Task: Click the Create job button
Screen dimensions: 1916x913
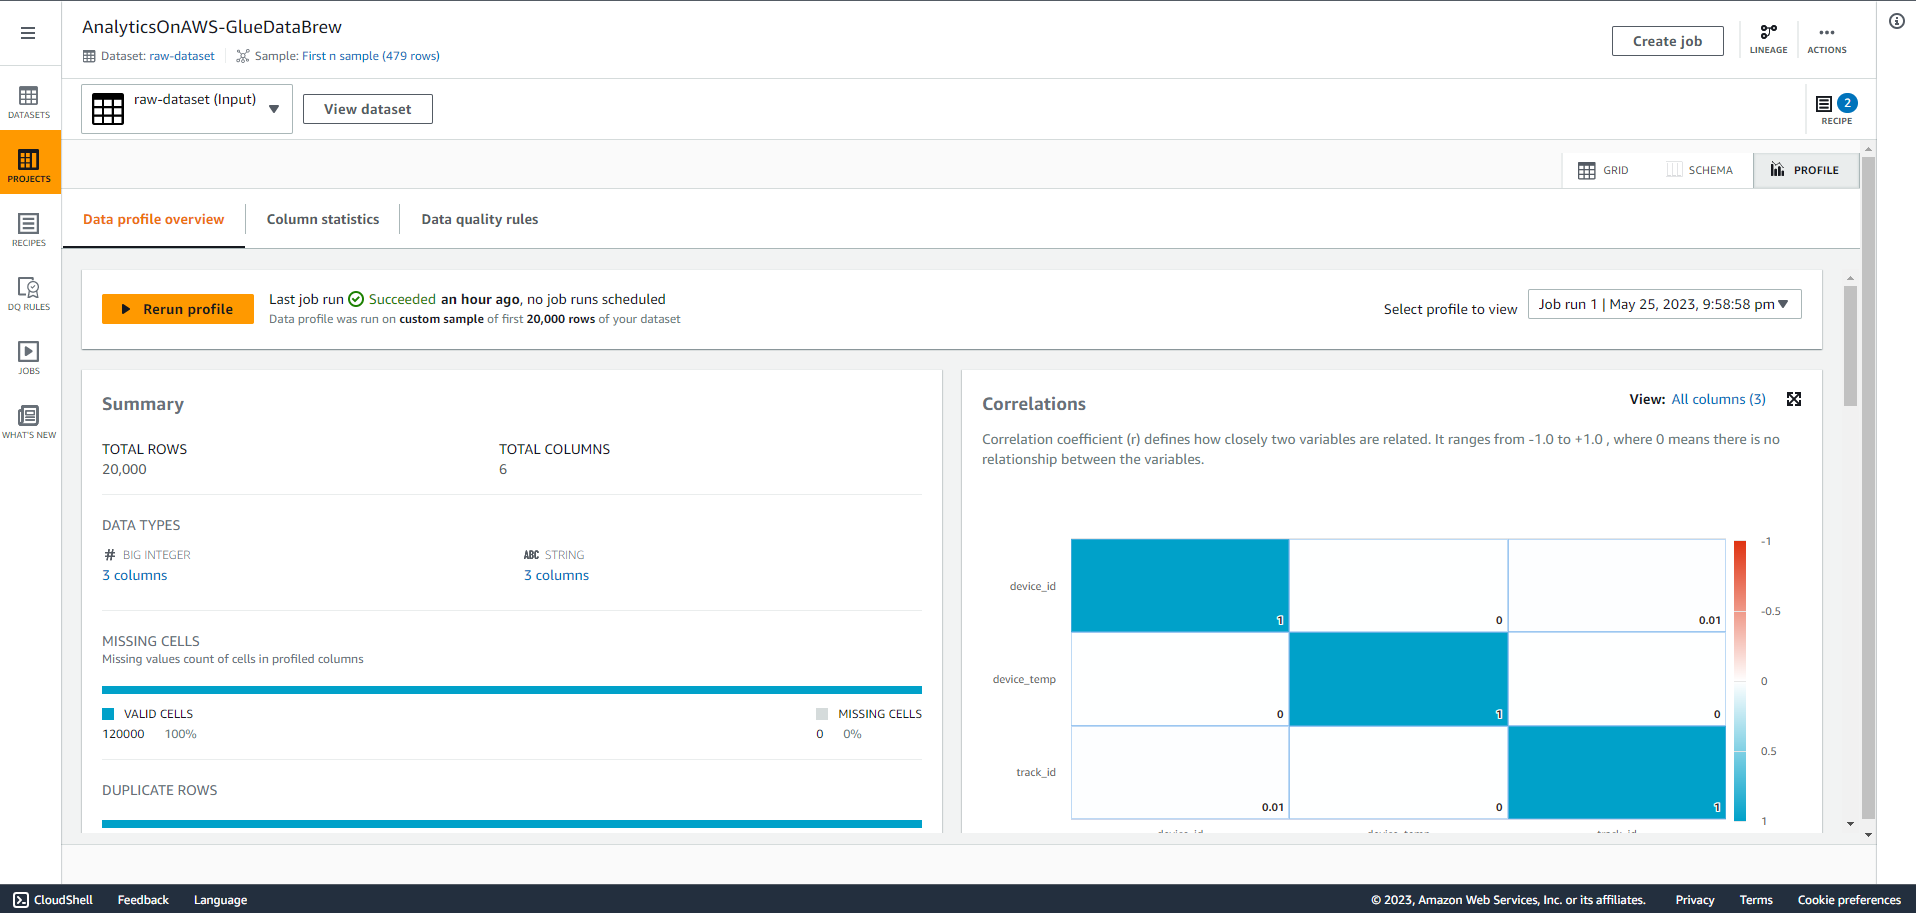Action: [1667, 41]
